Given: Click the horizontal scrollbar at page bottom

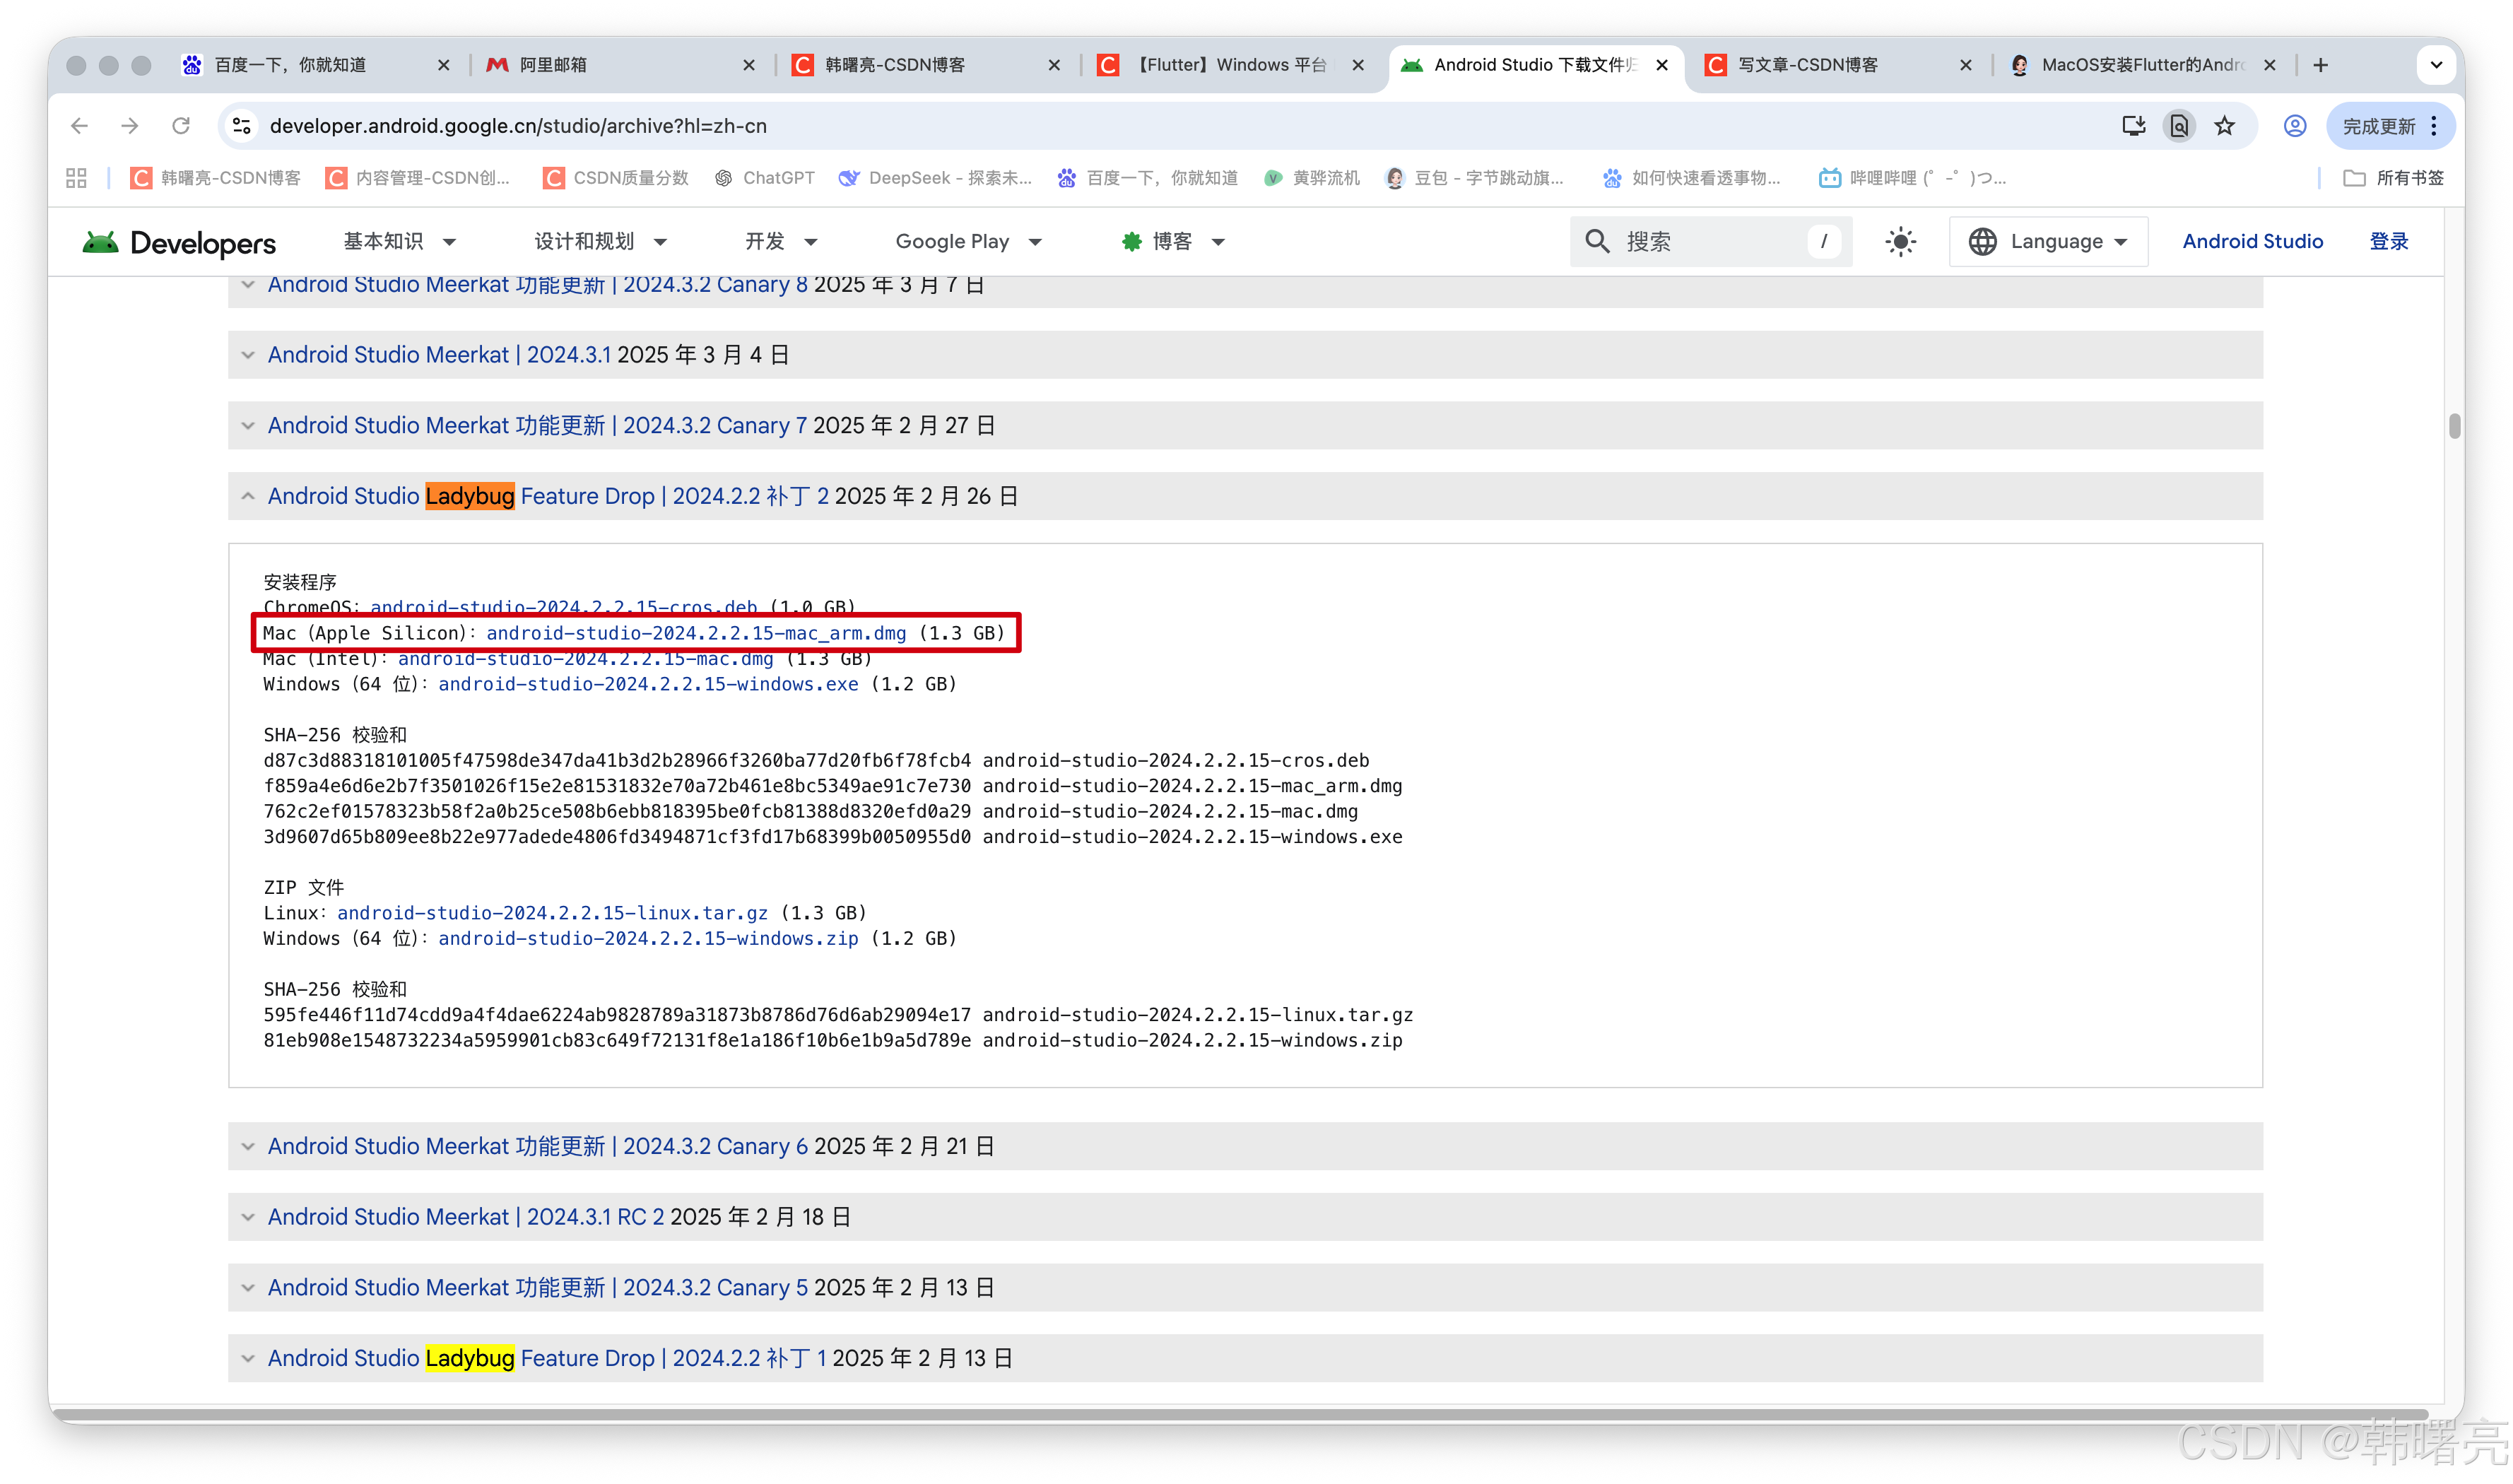Looking at the screenshot, I should coord(1240,1415).
